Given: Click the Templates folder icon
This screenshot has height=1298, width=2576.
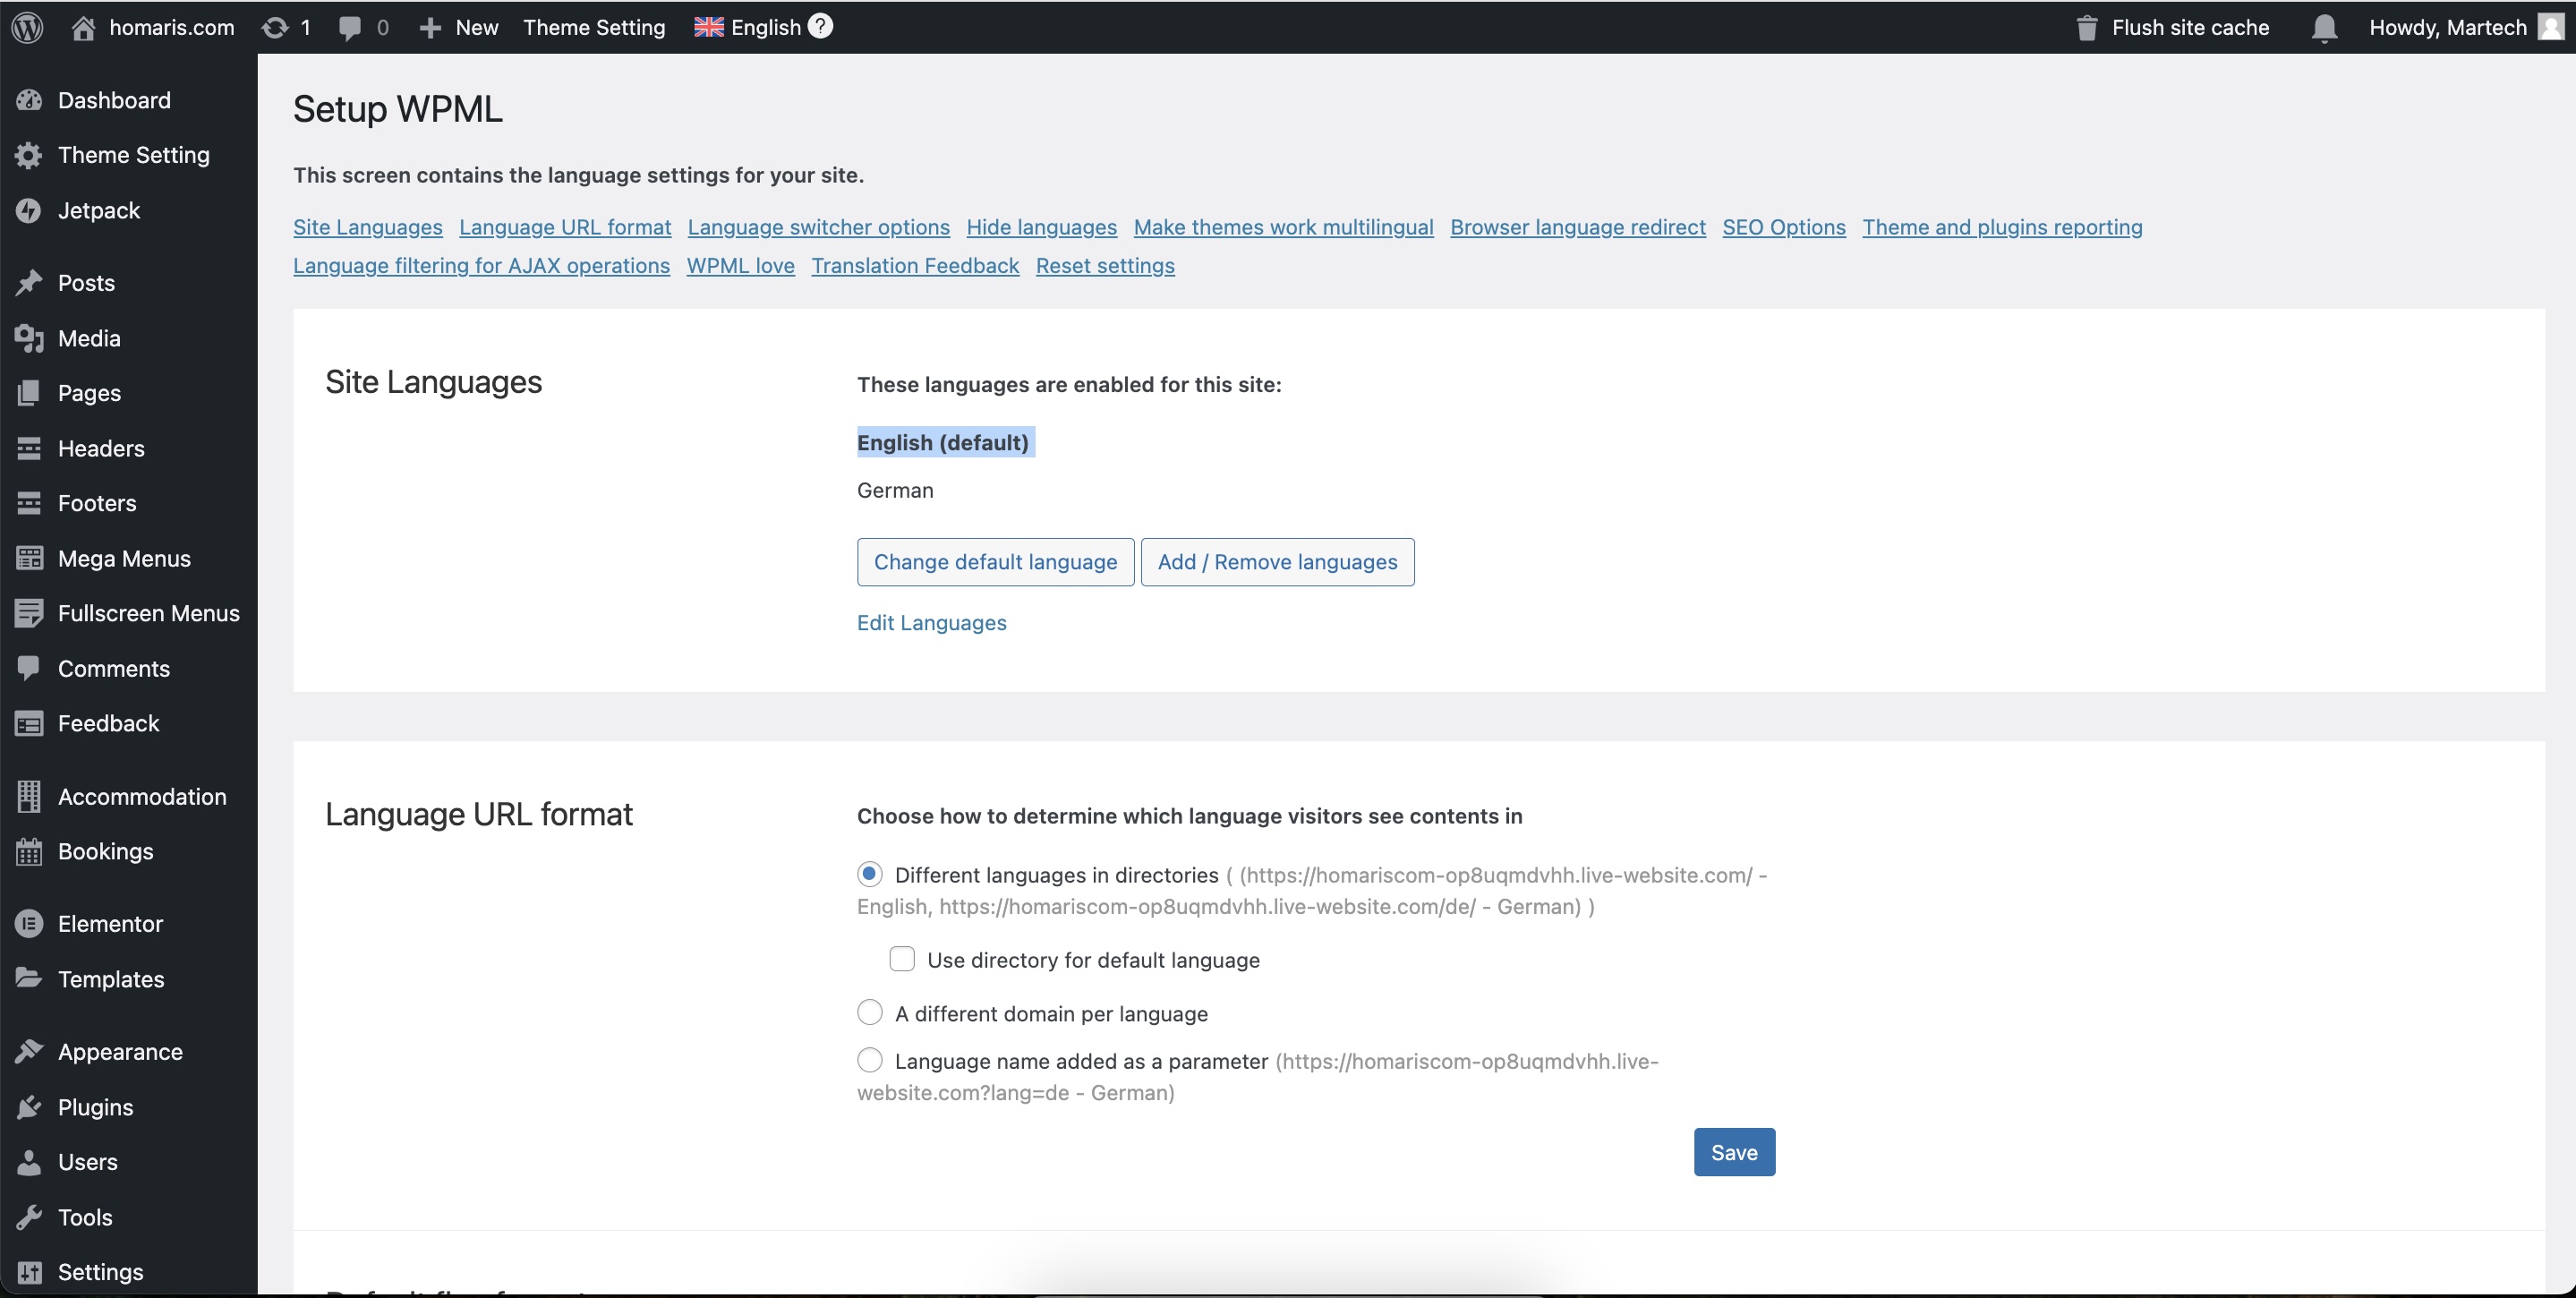Looking at the screenshot, I should point(29,978).
